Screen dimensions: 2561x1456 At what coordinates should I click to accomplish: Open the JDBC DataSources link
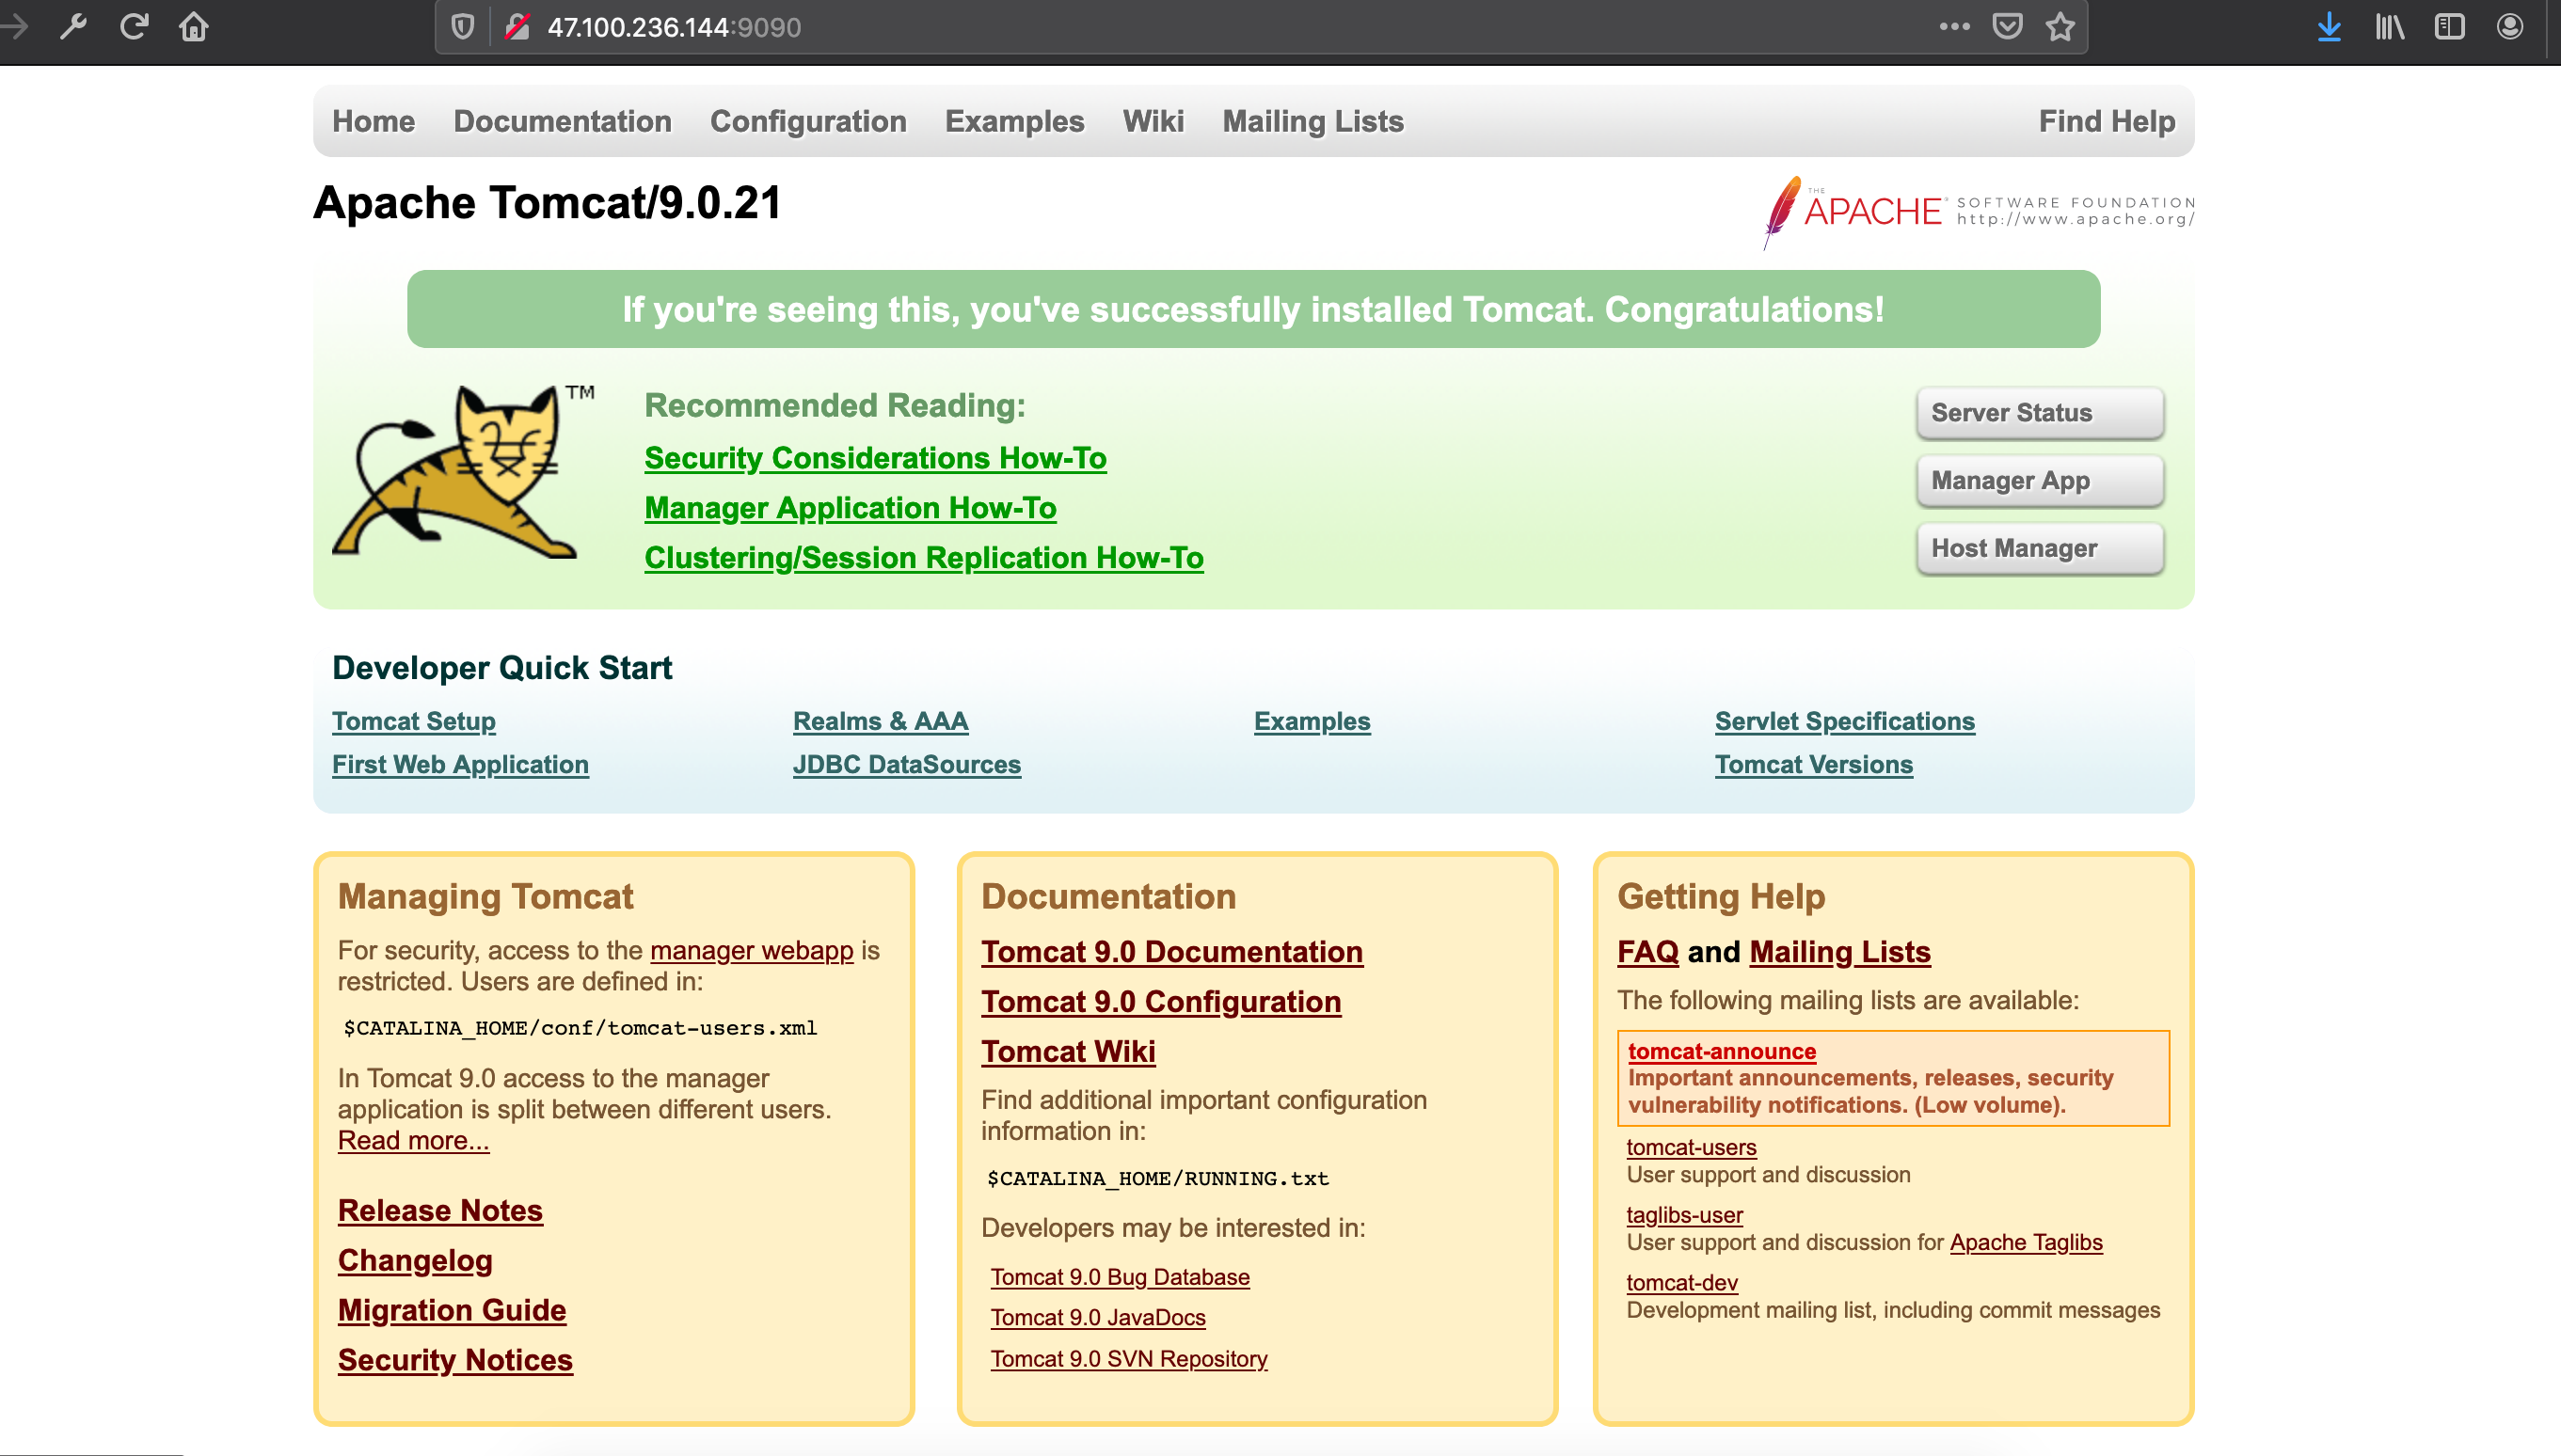(x=907, y=764)
